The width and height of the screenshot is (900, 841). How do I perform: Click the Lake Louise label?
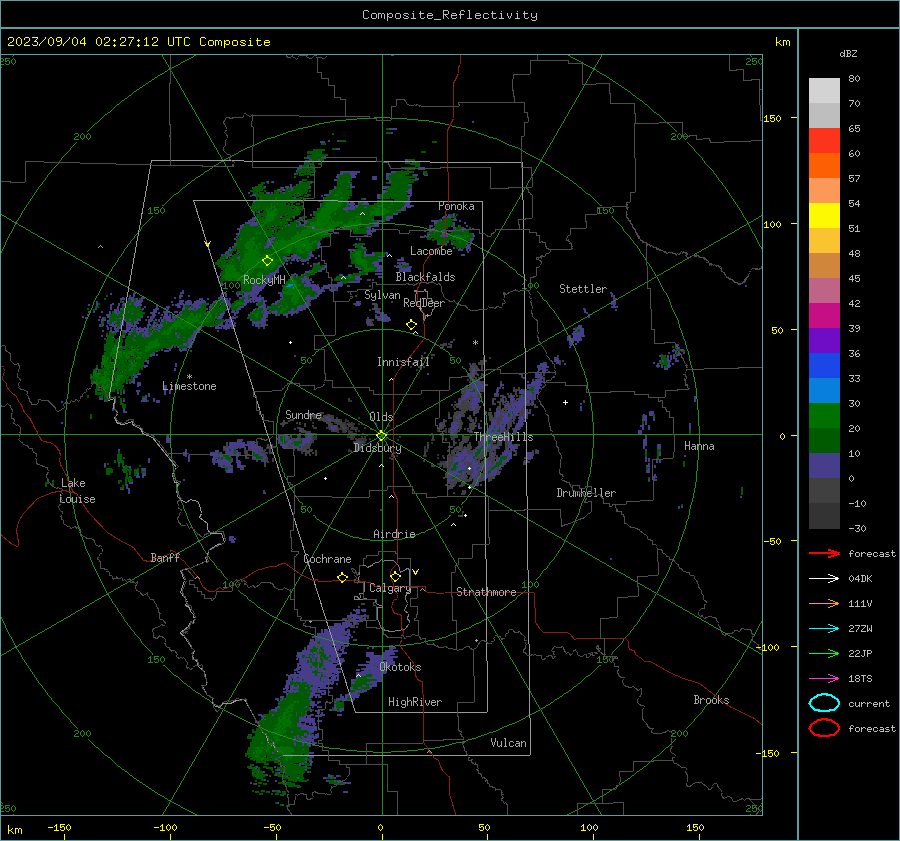(77, 491)
